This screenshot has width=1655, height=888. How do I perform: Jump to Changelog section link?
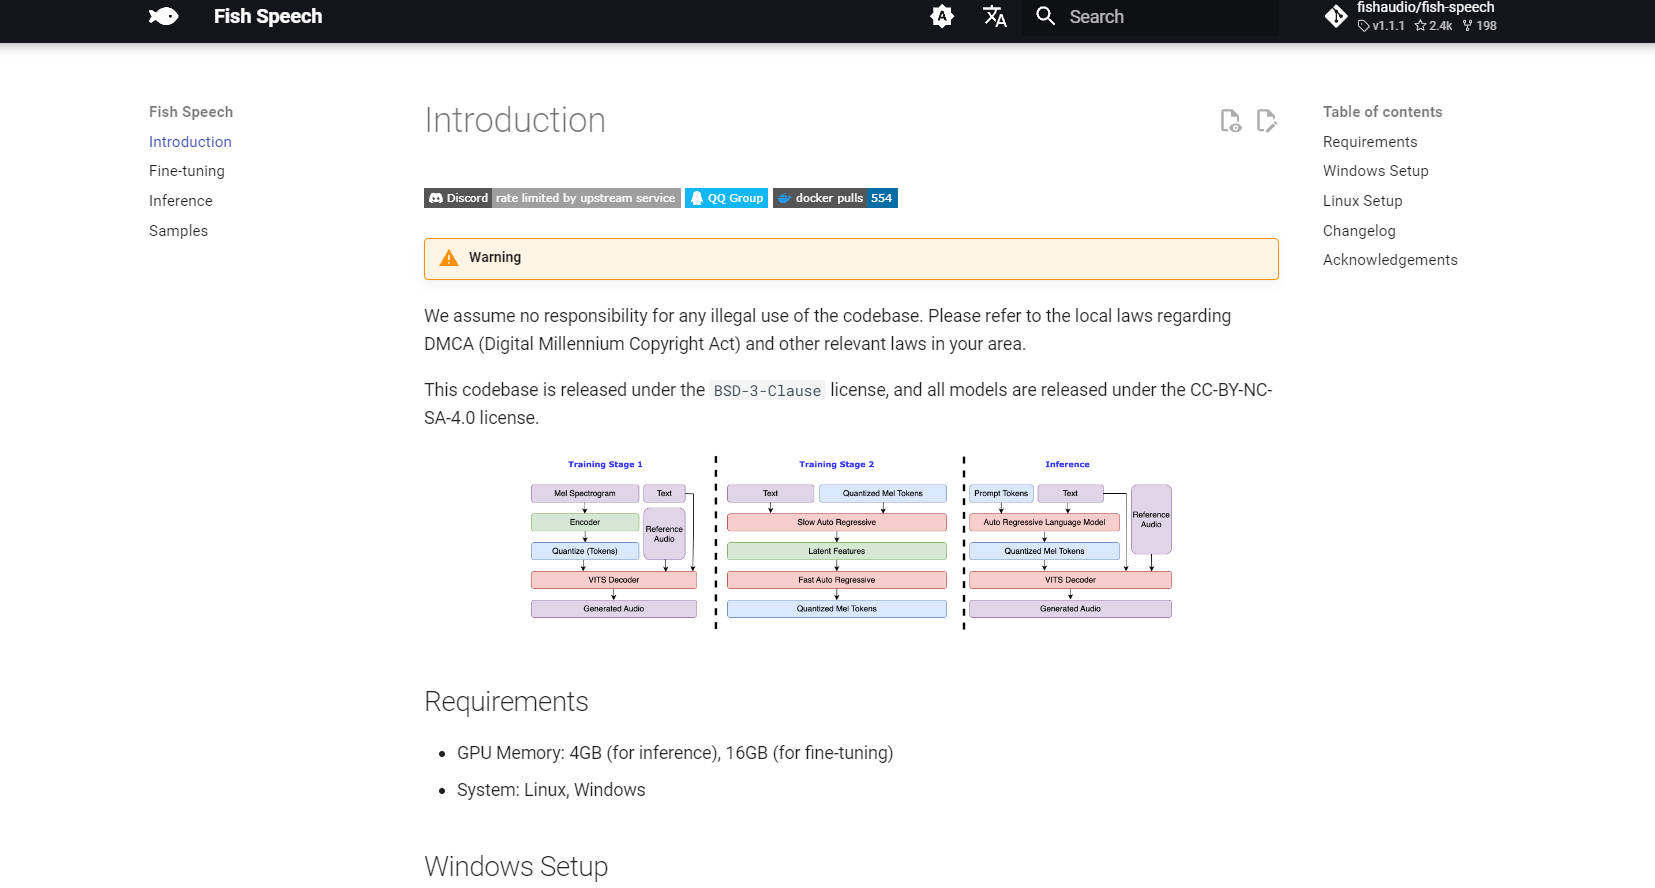(x=1358, y=231)
